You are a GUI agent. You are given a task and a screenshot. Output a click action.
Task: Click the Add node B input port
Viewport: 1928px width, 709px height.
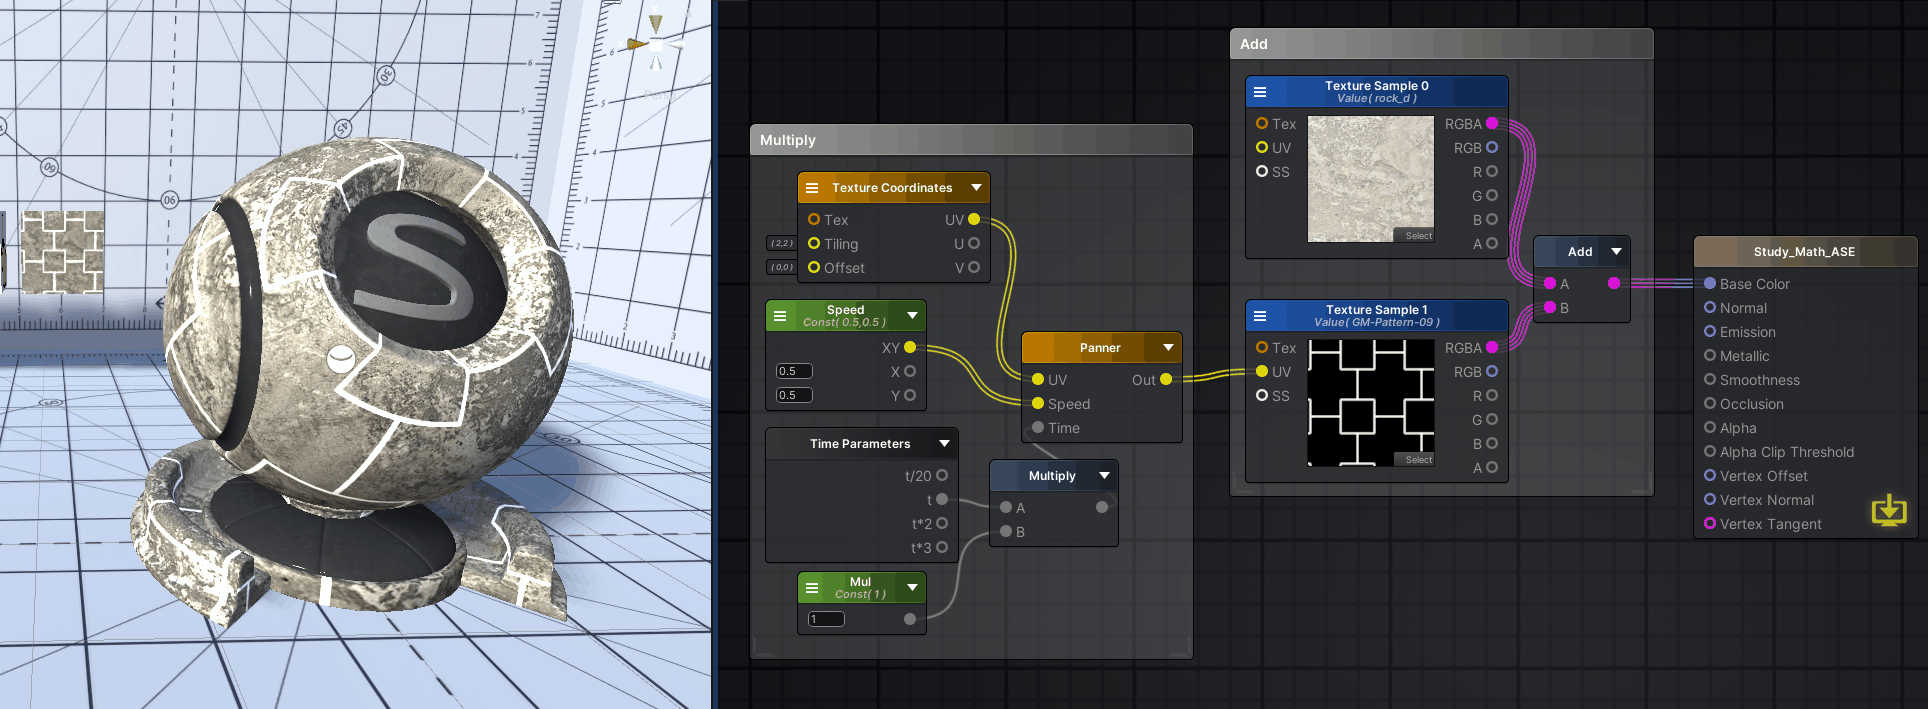tap(1550, 308)
